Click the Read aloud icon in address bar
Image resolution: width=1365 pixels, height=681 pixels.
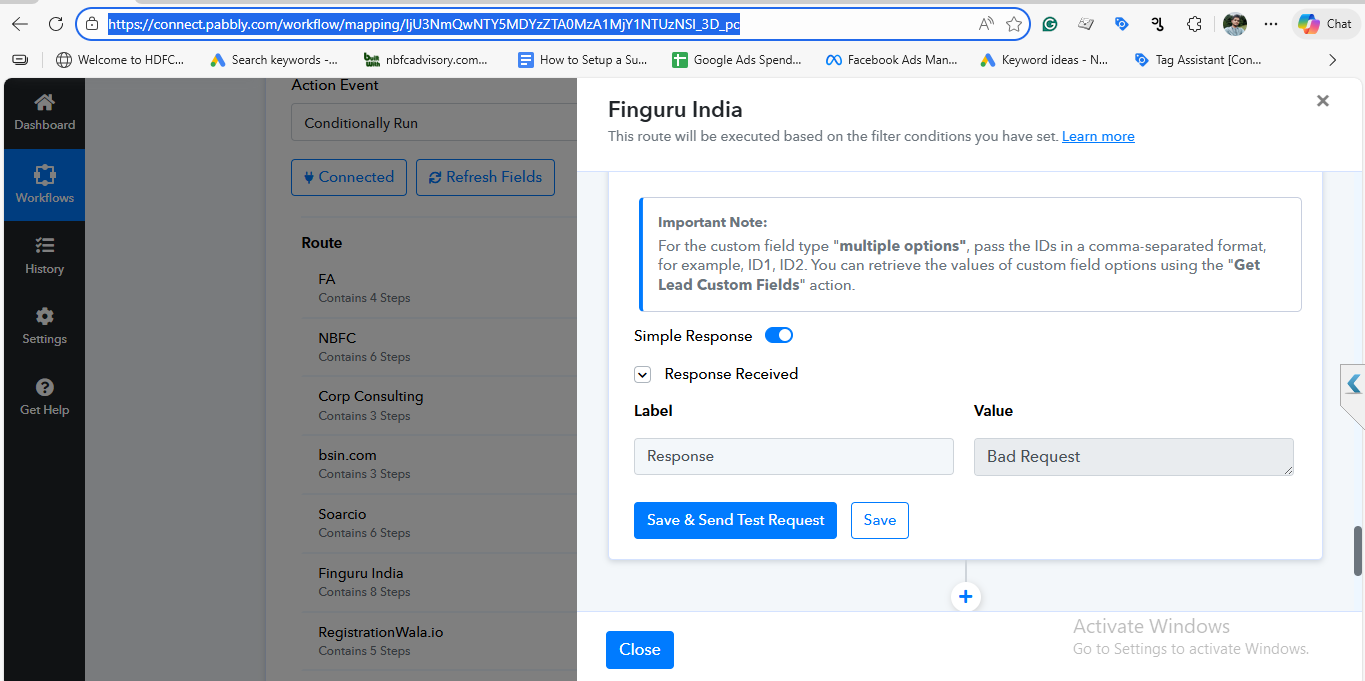(986, 24)
